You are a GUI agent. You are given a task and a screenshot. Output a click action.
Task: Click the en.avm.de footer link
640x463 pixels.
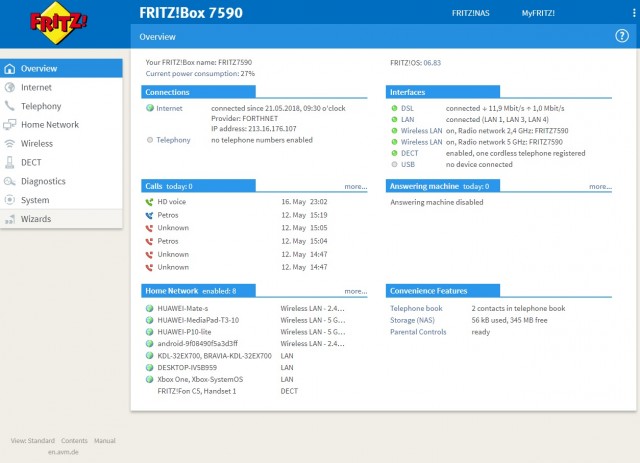click(x=63, y=452)
